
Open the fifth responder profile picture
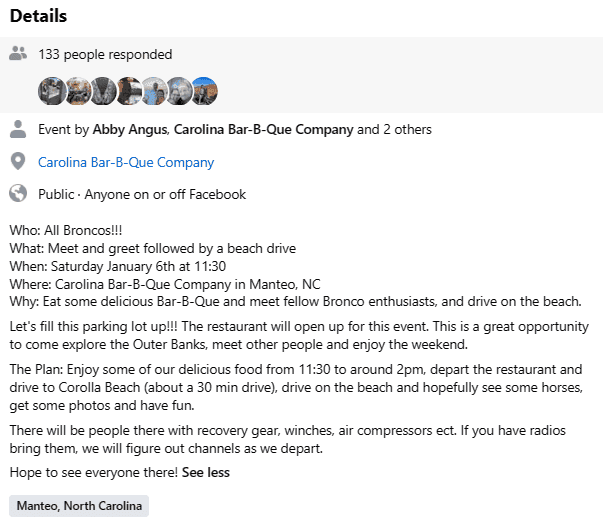(155, 91)
